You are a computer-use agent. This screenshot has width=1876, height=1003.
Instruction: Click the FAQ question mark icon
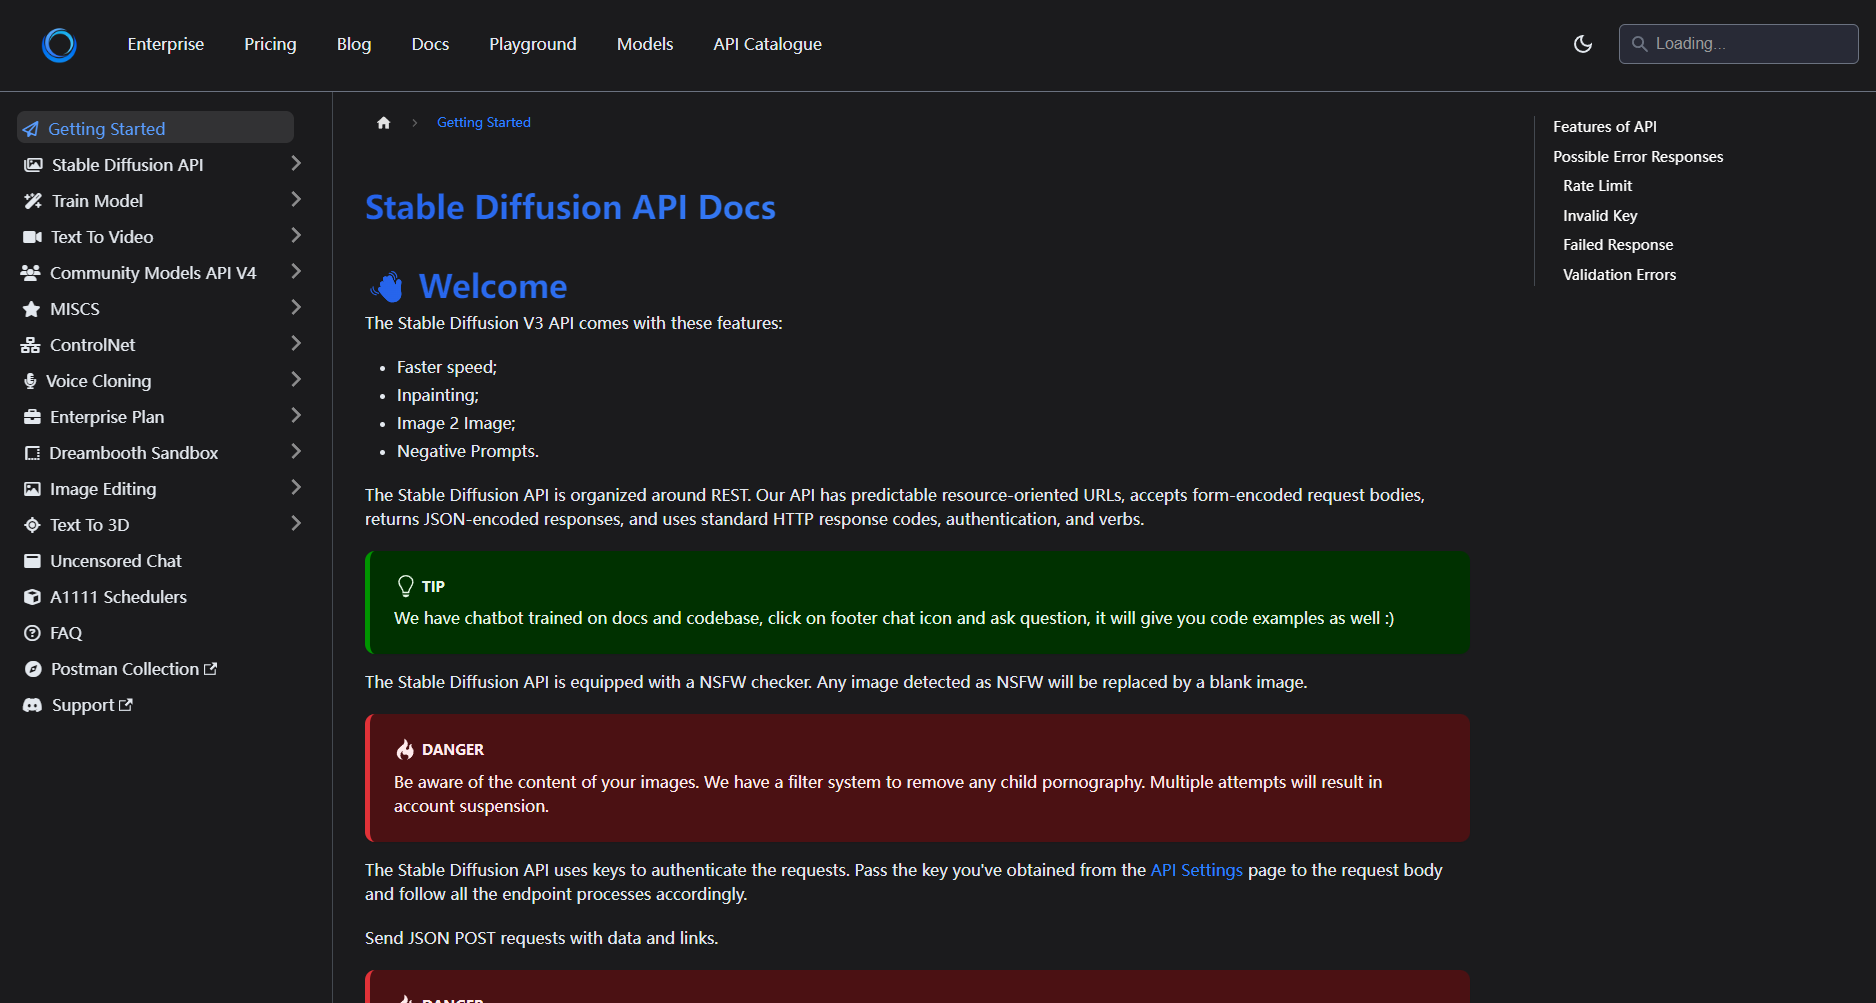click(x=32, y=633)
